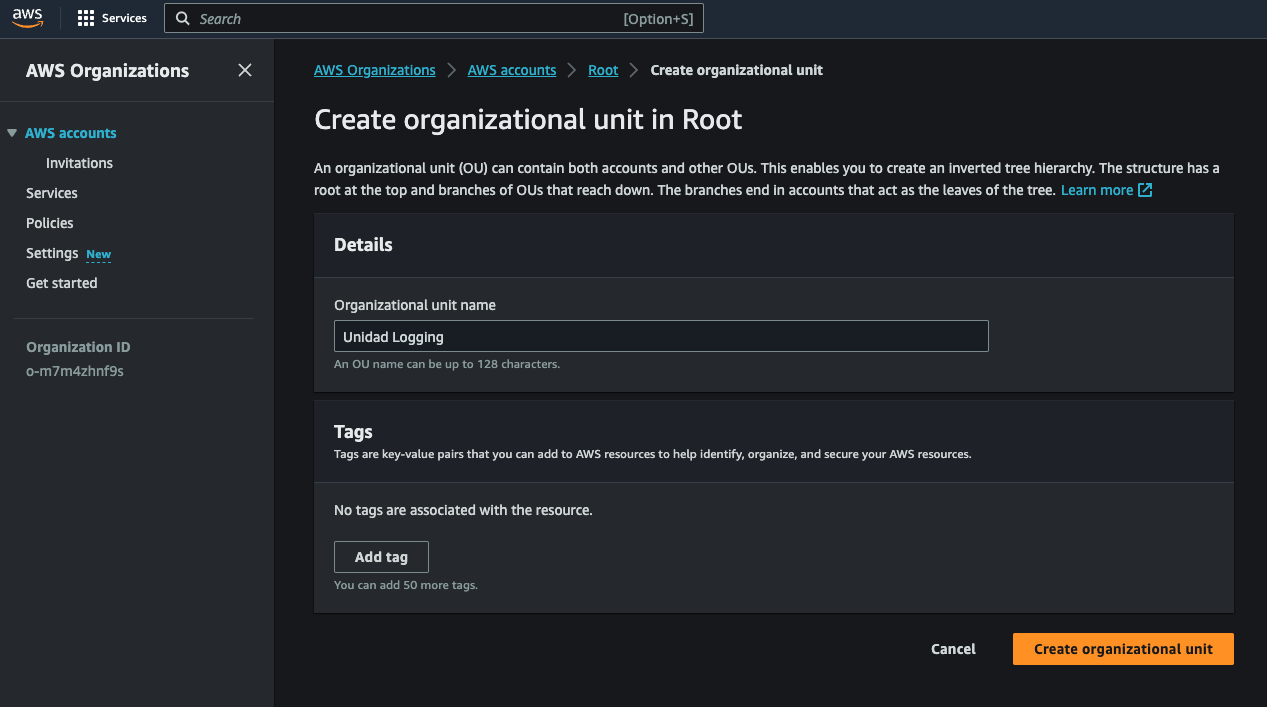The width and height of the screenshot is (1267, 707).
Task: Click the Learn more external link icon
Action: coord(1145,190)
